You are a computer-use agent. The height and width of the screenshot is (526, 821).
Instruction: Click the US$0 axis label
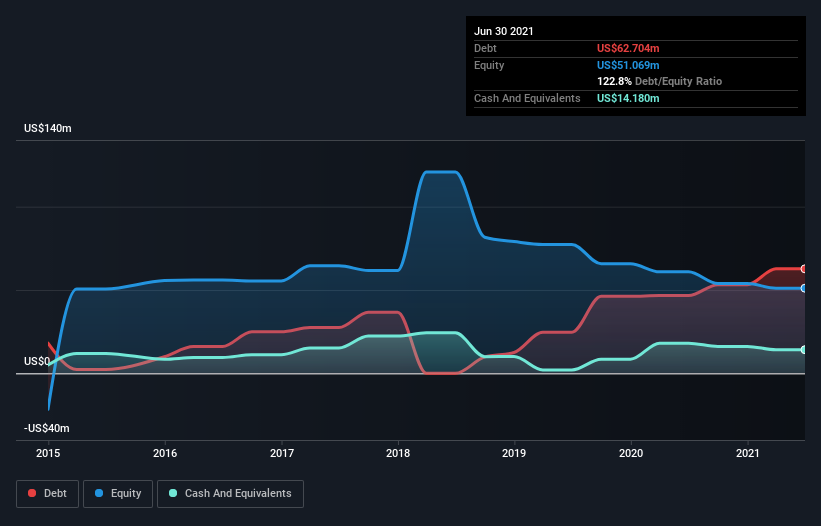[37, 361]
